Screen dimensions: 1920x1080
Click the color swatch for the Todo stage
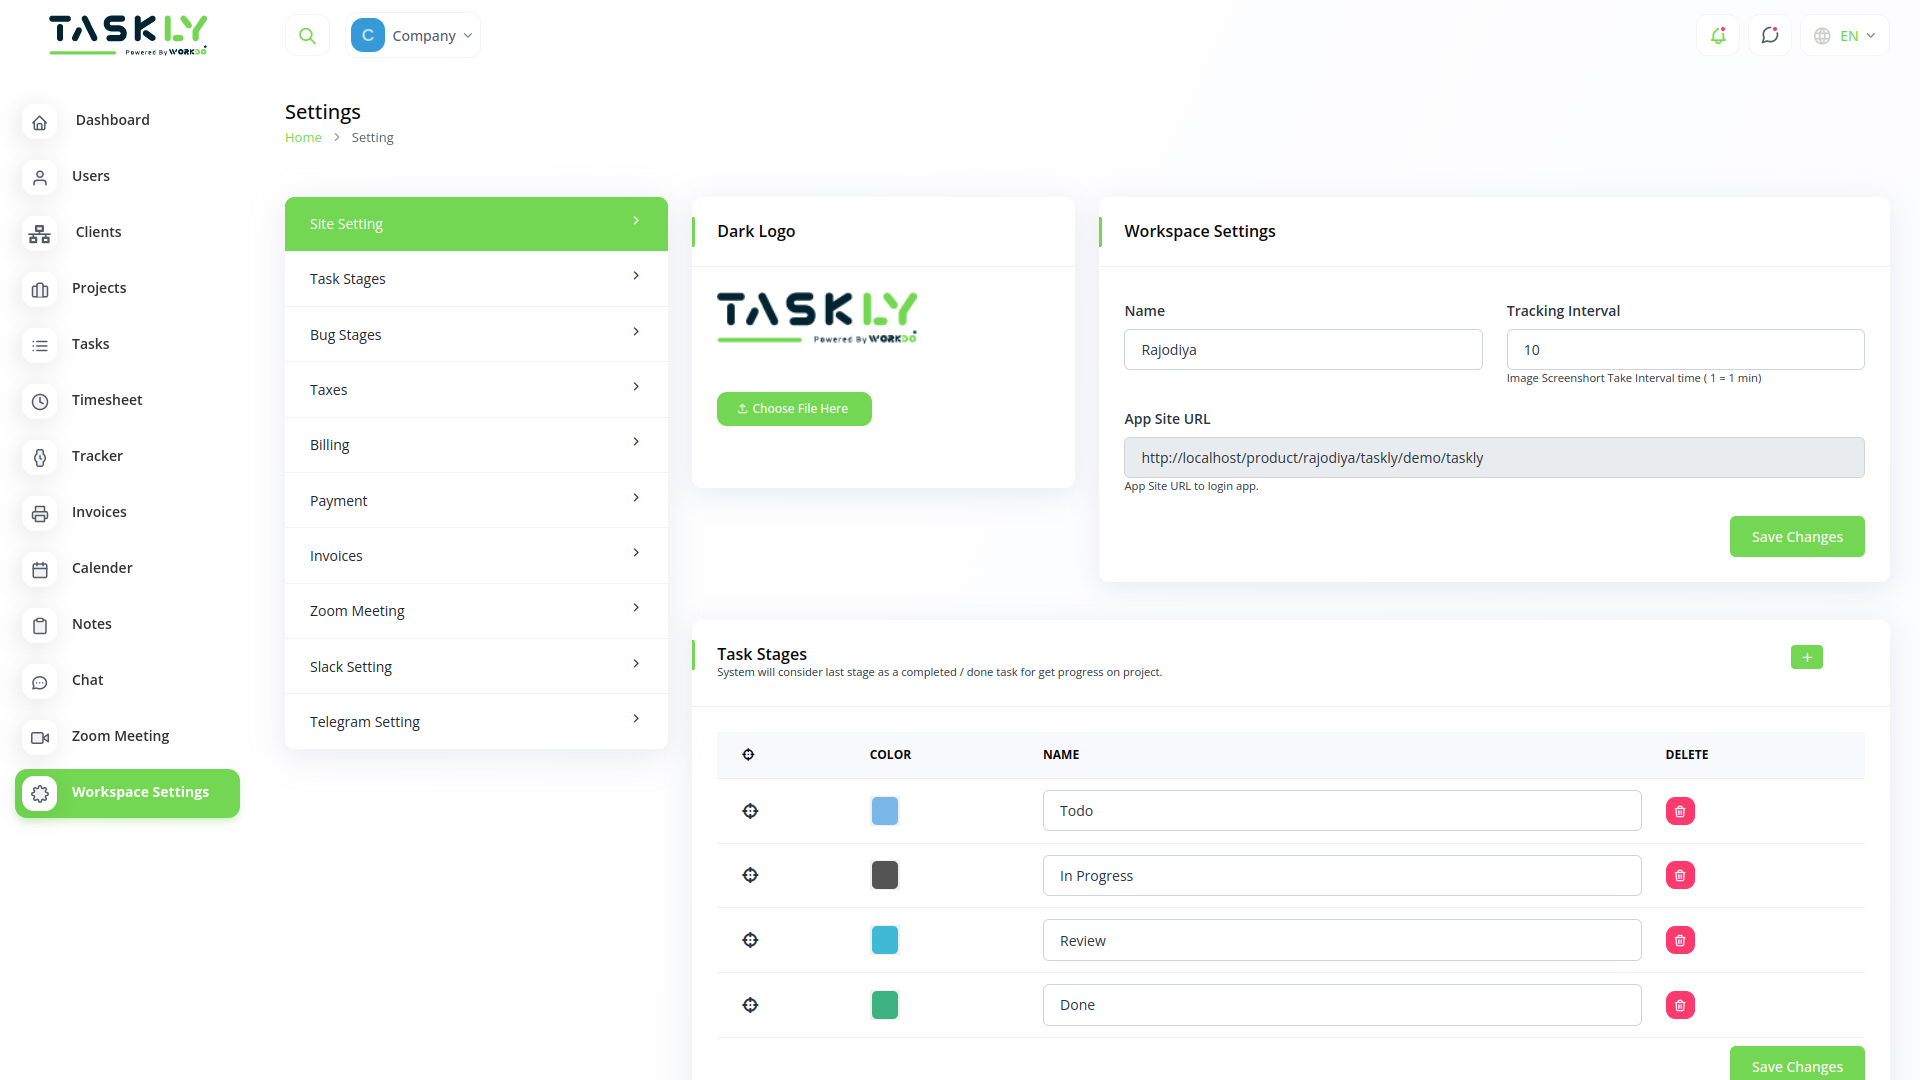pos(884,810)
